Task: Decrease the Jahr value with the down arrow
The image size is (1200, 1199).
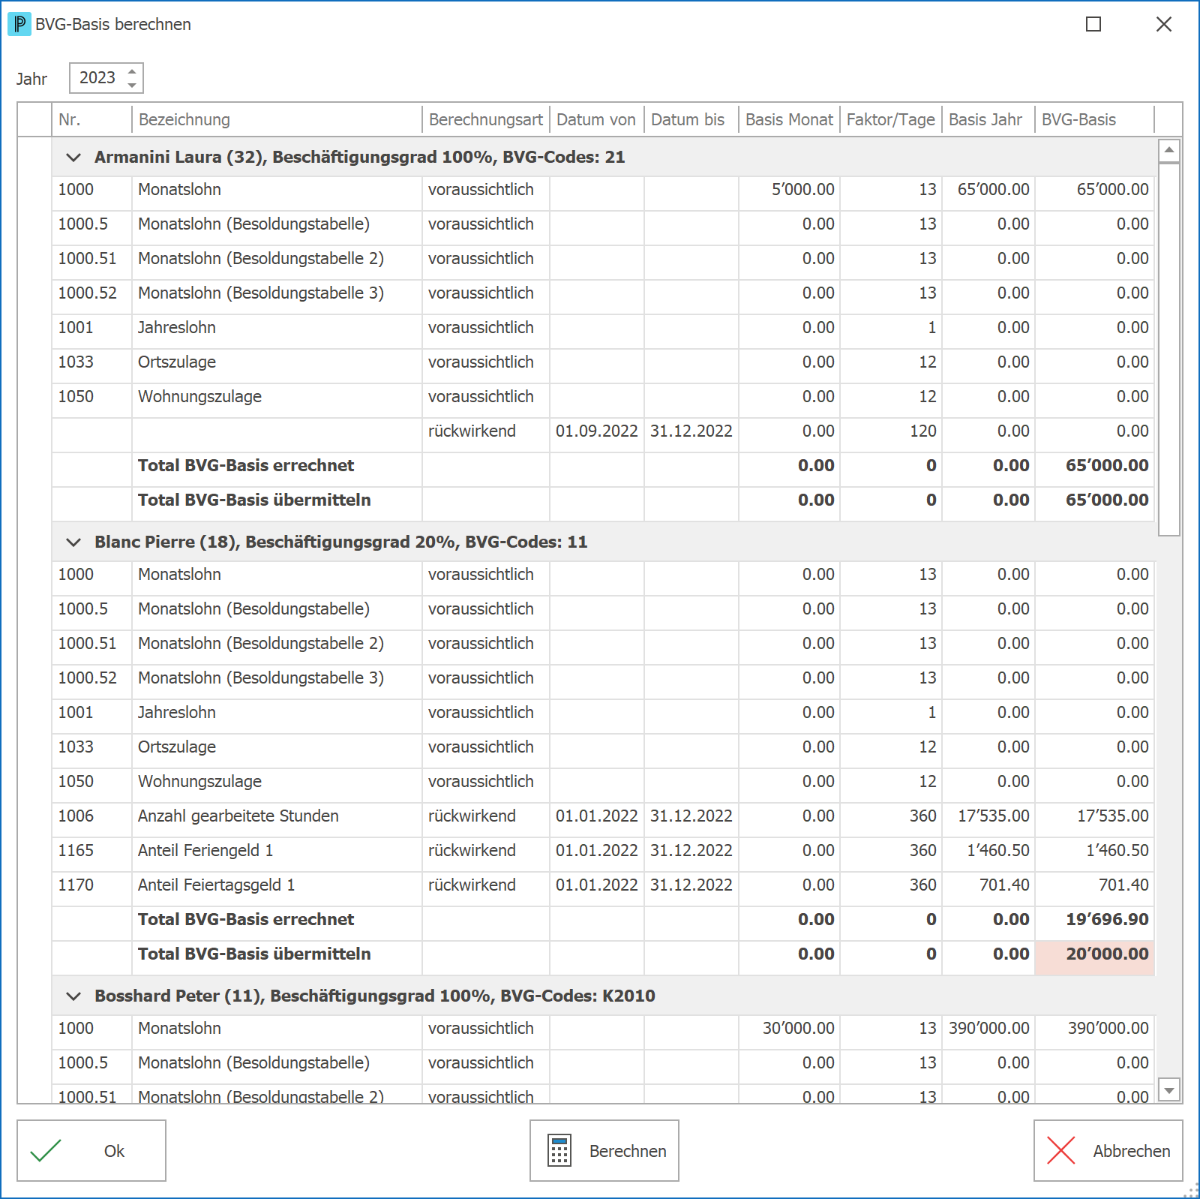Action: (132, 85)
